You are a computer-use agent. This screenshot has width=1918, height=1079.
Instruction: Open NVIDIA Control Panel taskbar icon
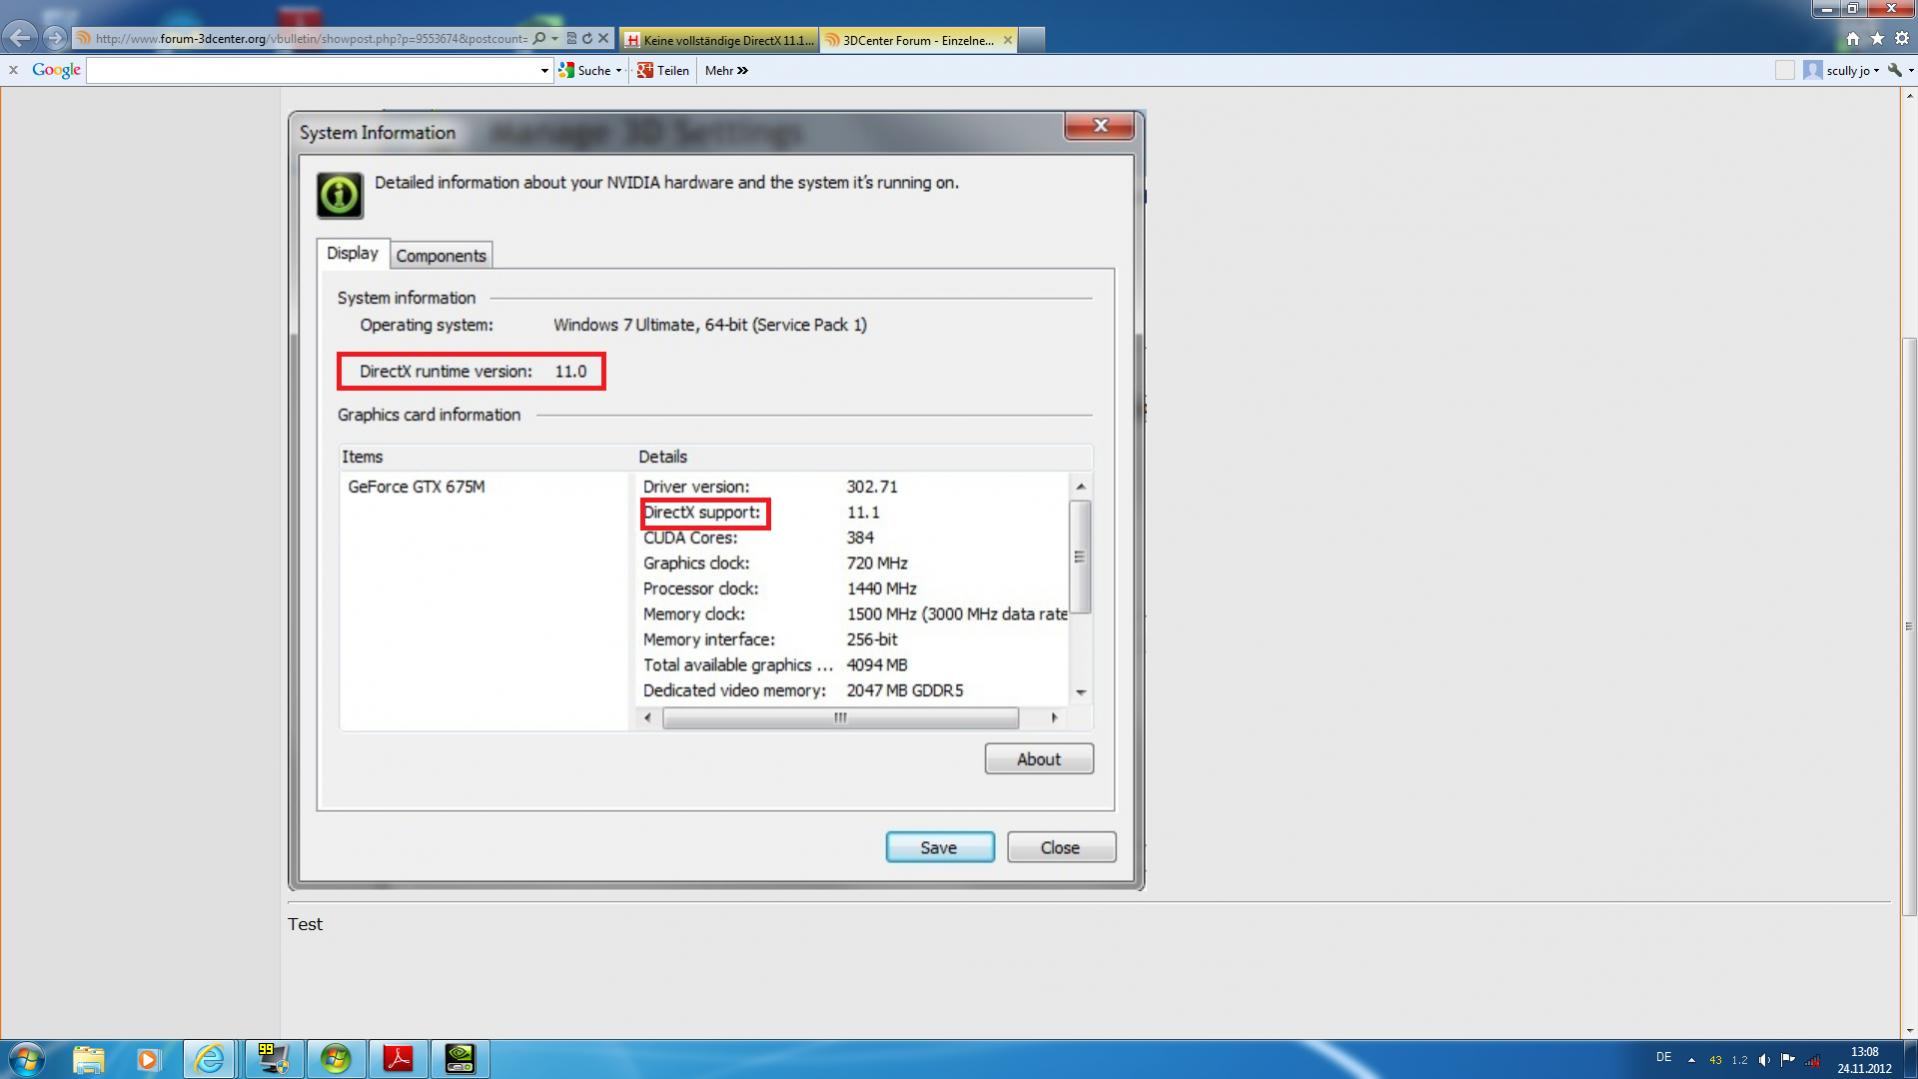(460, 1059)
